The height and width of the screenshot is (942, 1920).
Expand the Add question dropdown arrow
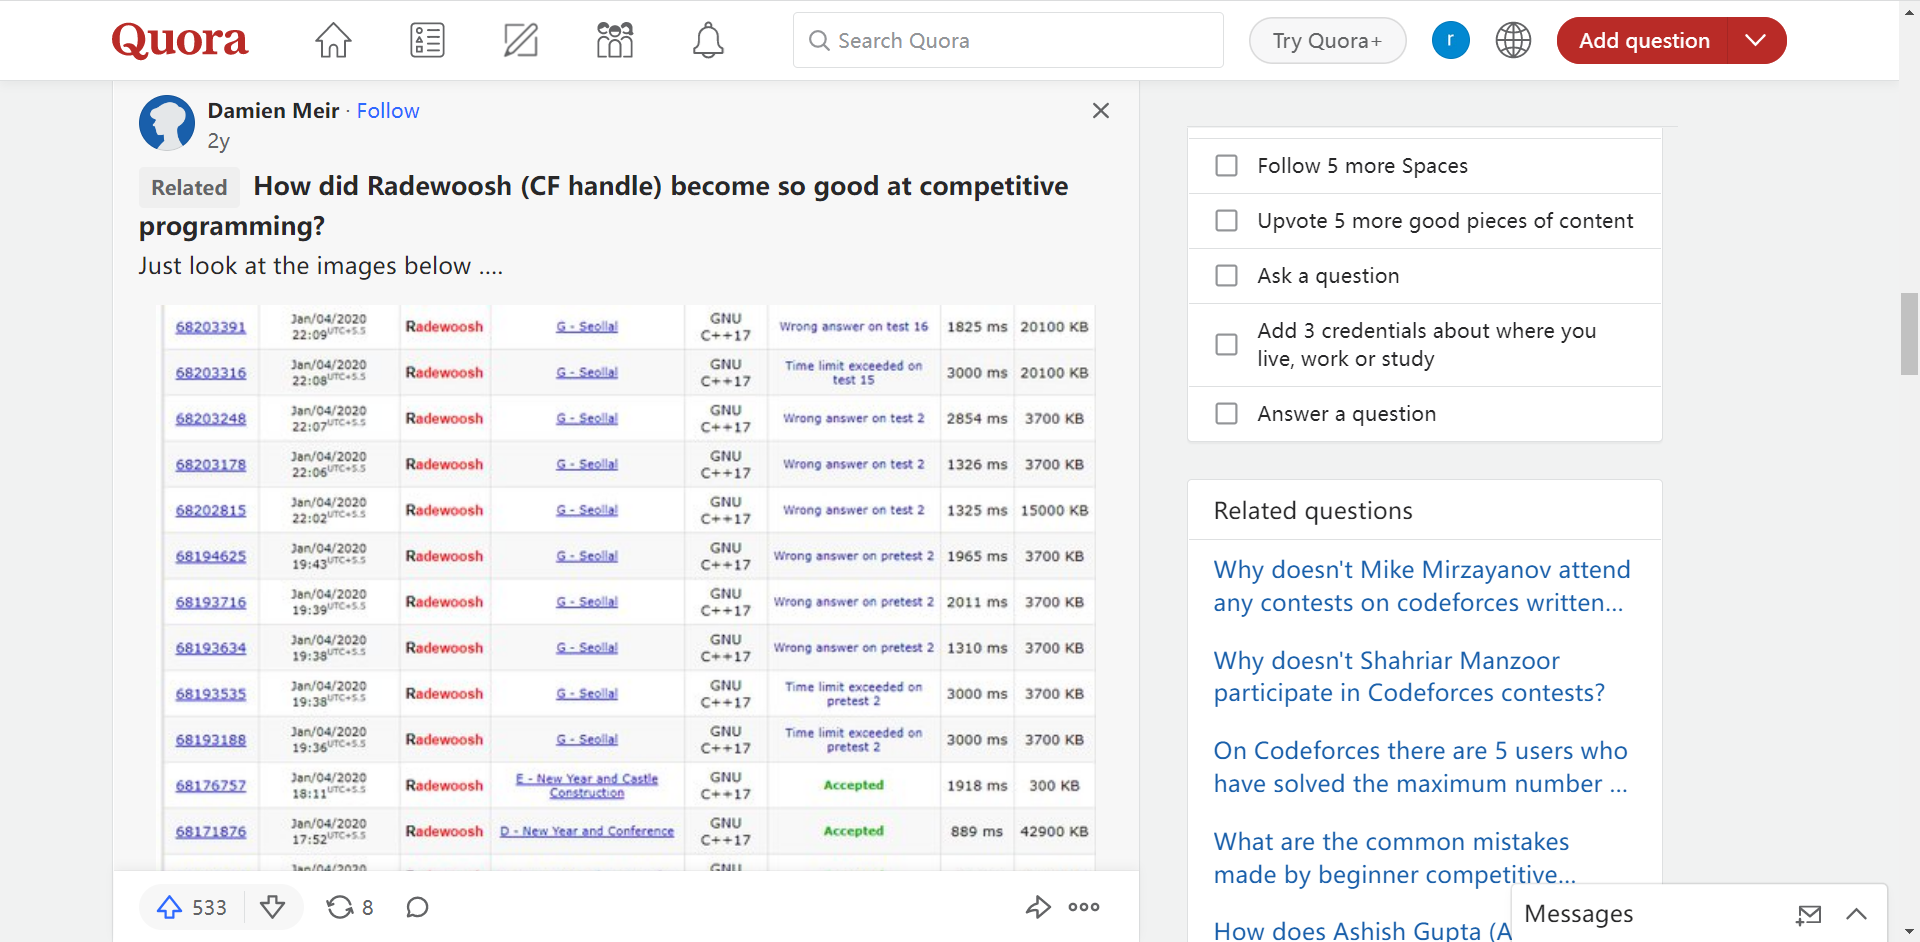point(1756,41)
